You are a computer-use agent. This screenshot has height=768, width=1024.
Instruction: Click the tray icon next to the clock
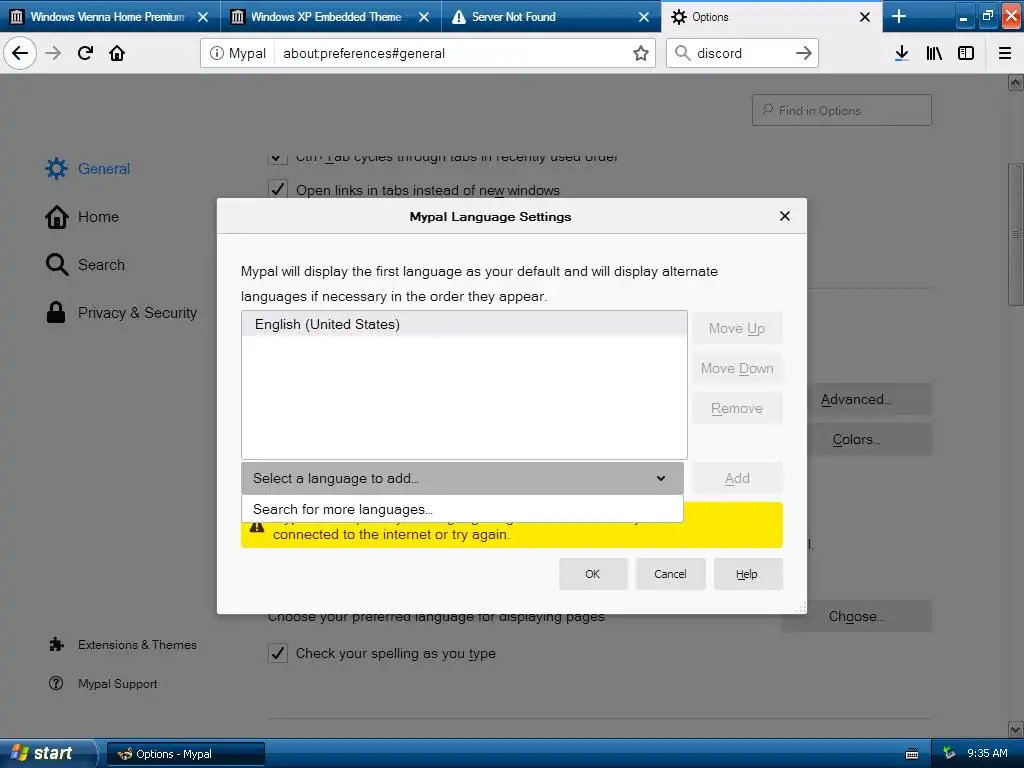[949, 754]
